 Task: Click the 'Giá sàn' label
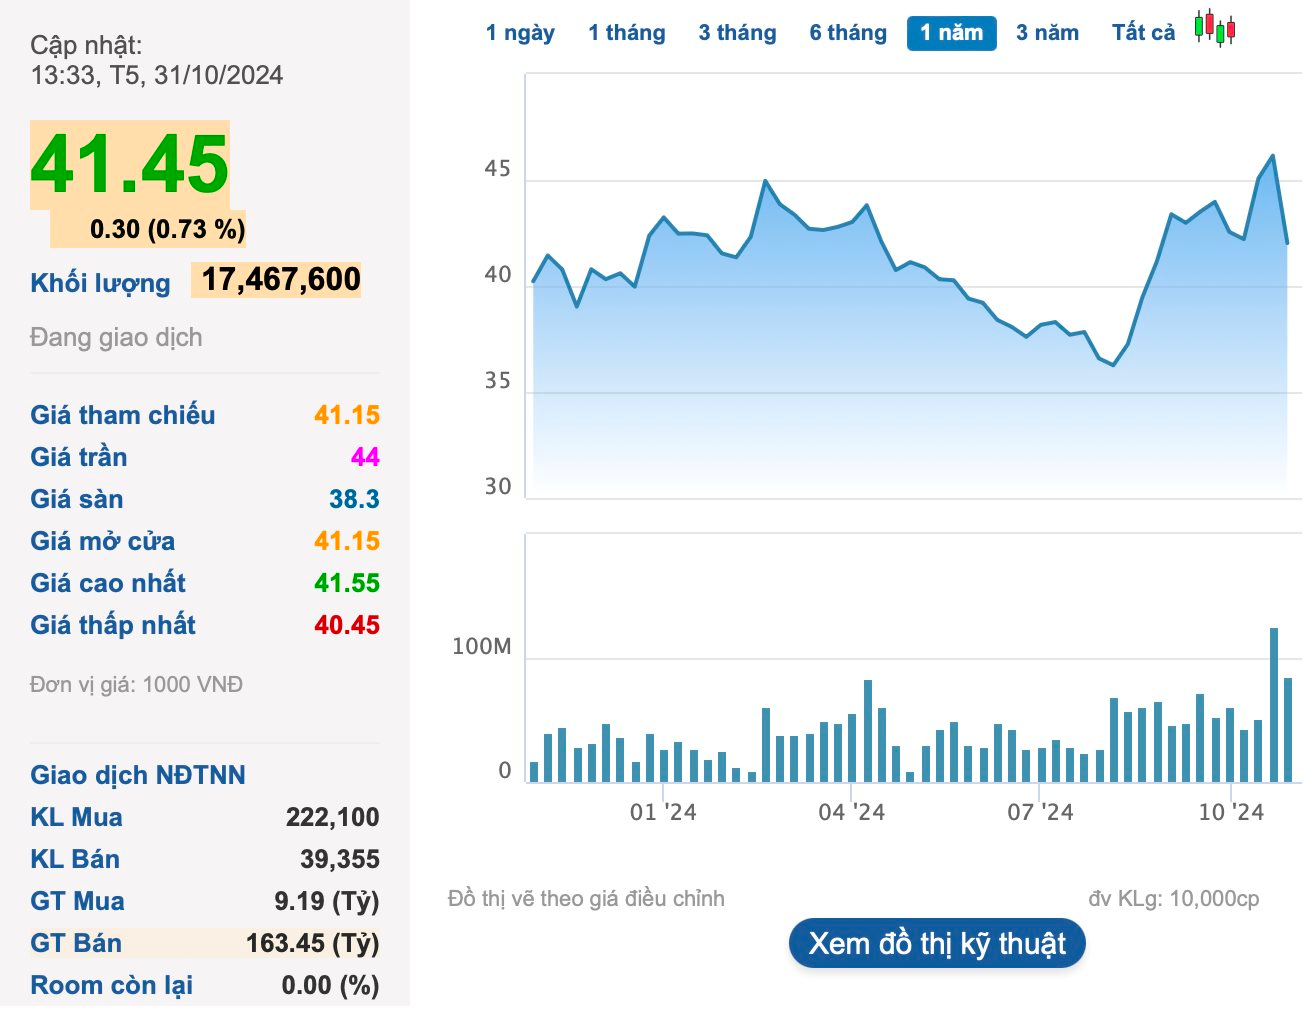77,499
